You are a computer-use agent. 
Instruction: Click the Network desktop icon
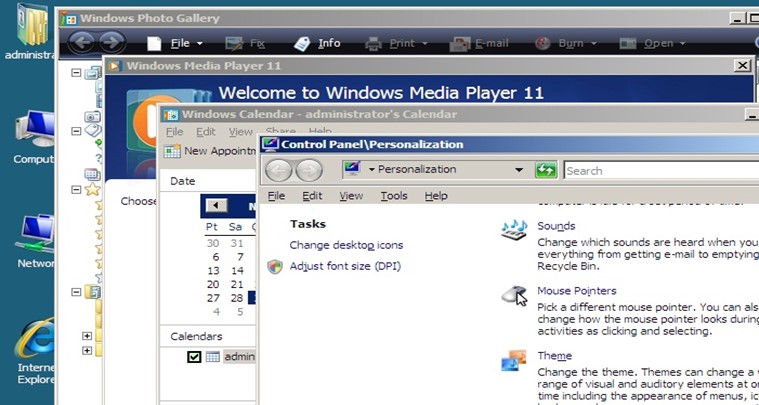(x=36, y=237)
